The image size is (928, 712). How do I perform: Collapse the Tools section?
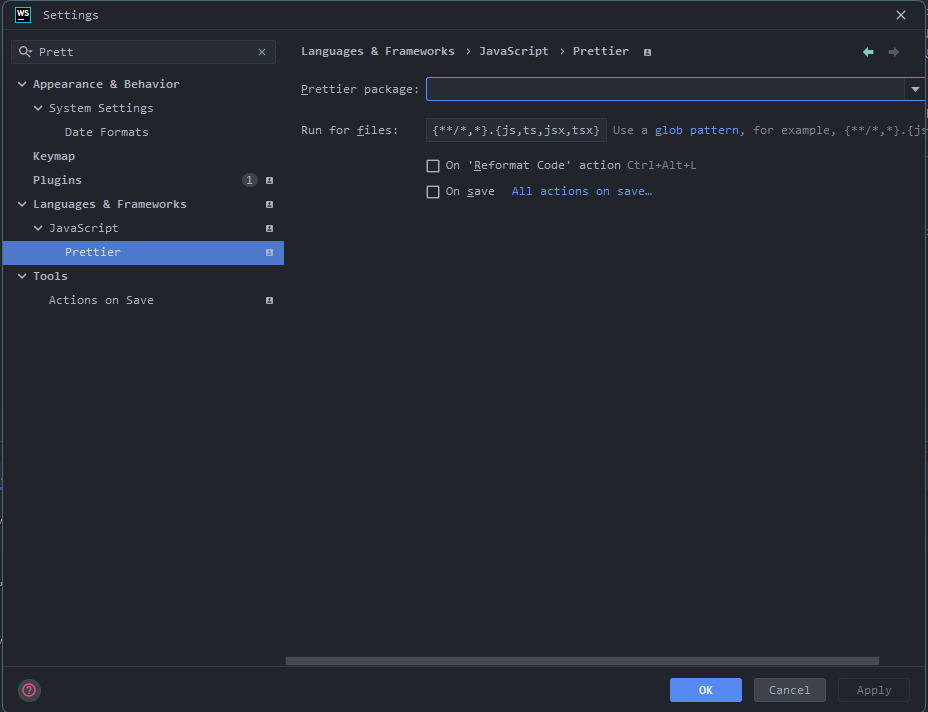tap(22, 276)
